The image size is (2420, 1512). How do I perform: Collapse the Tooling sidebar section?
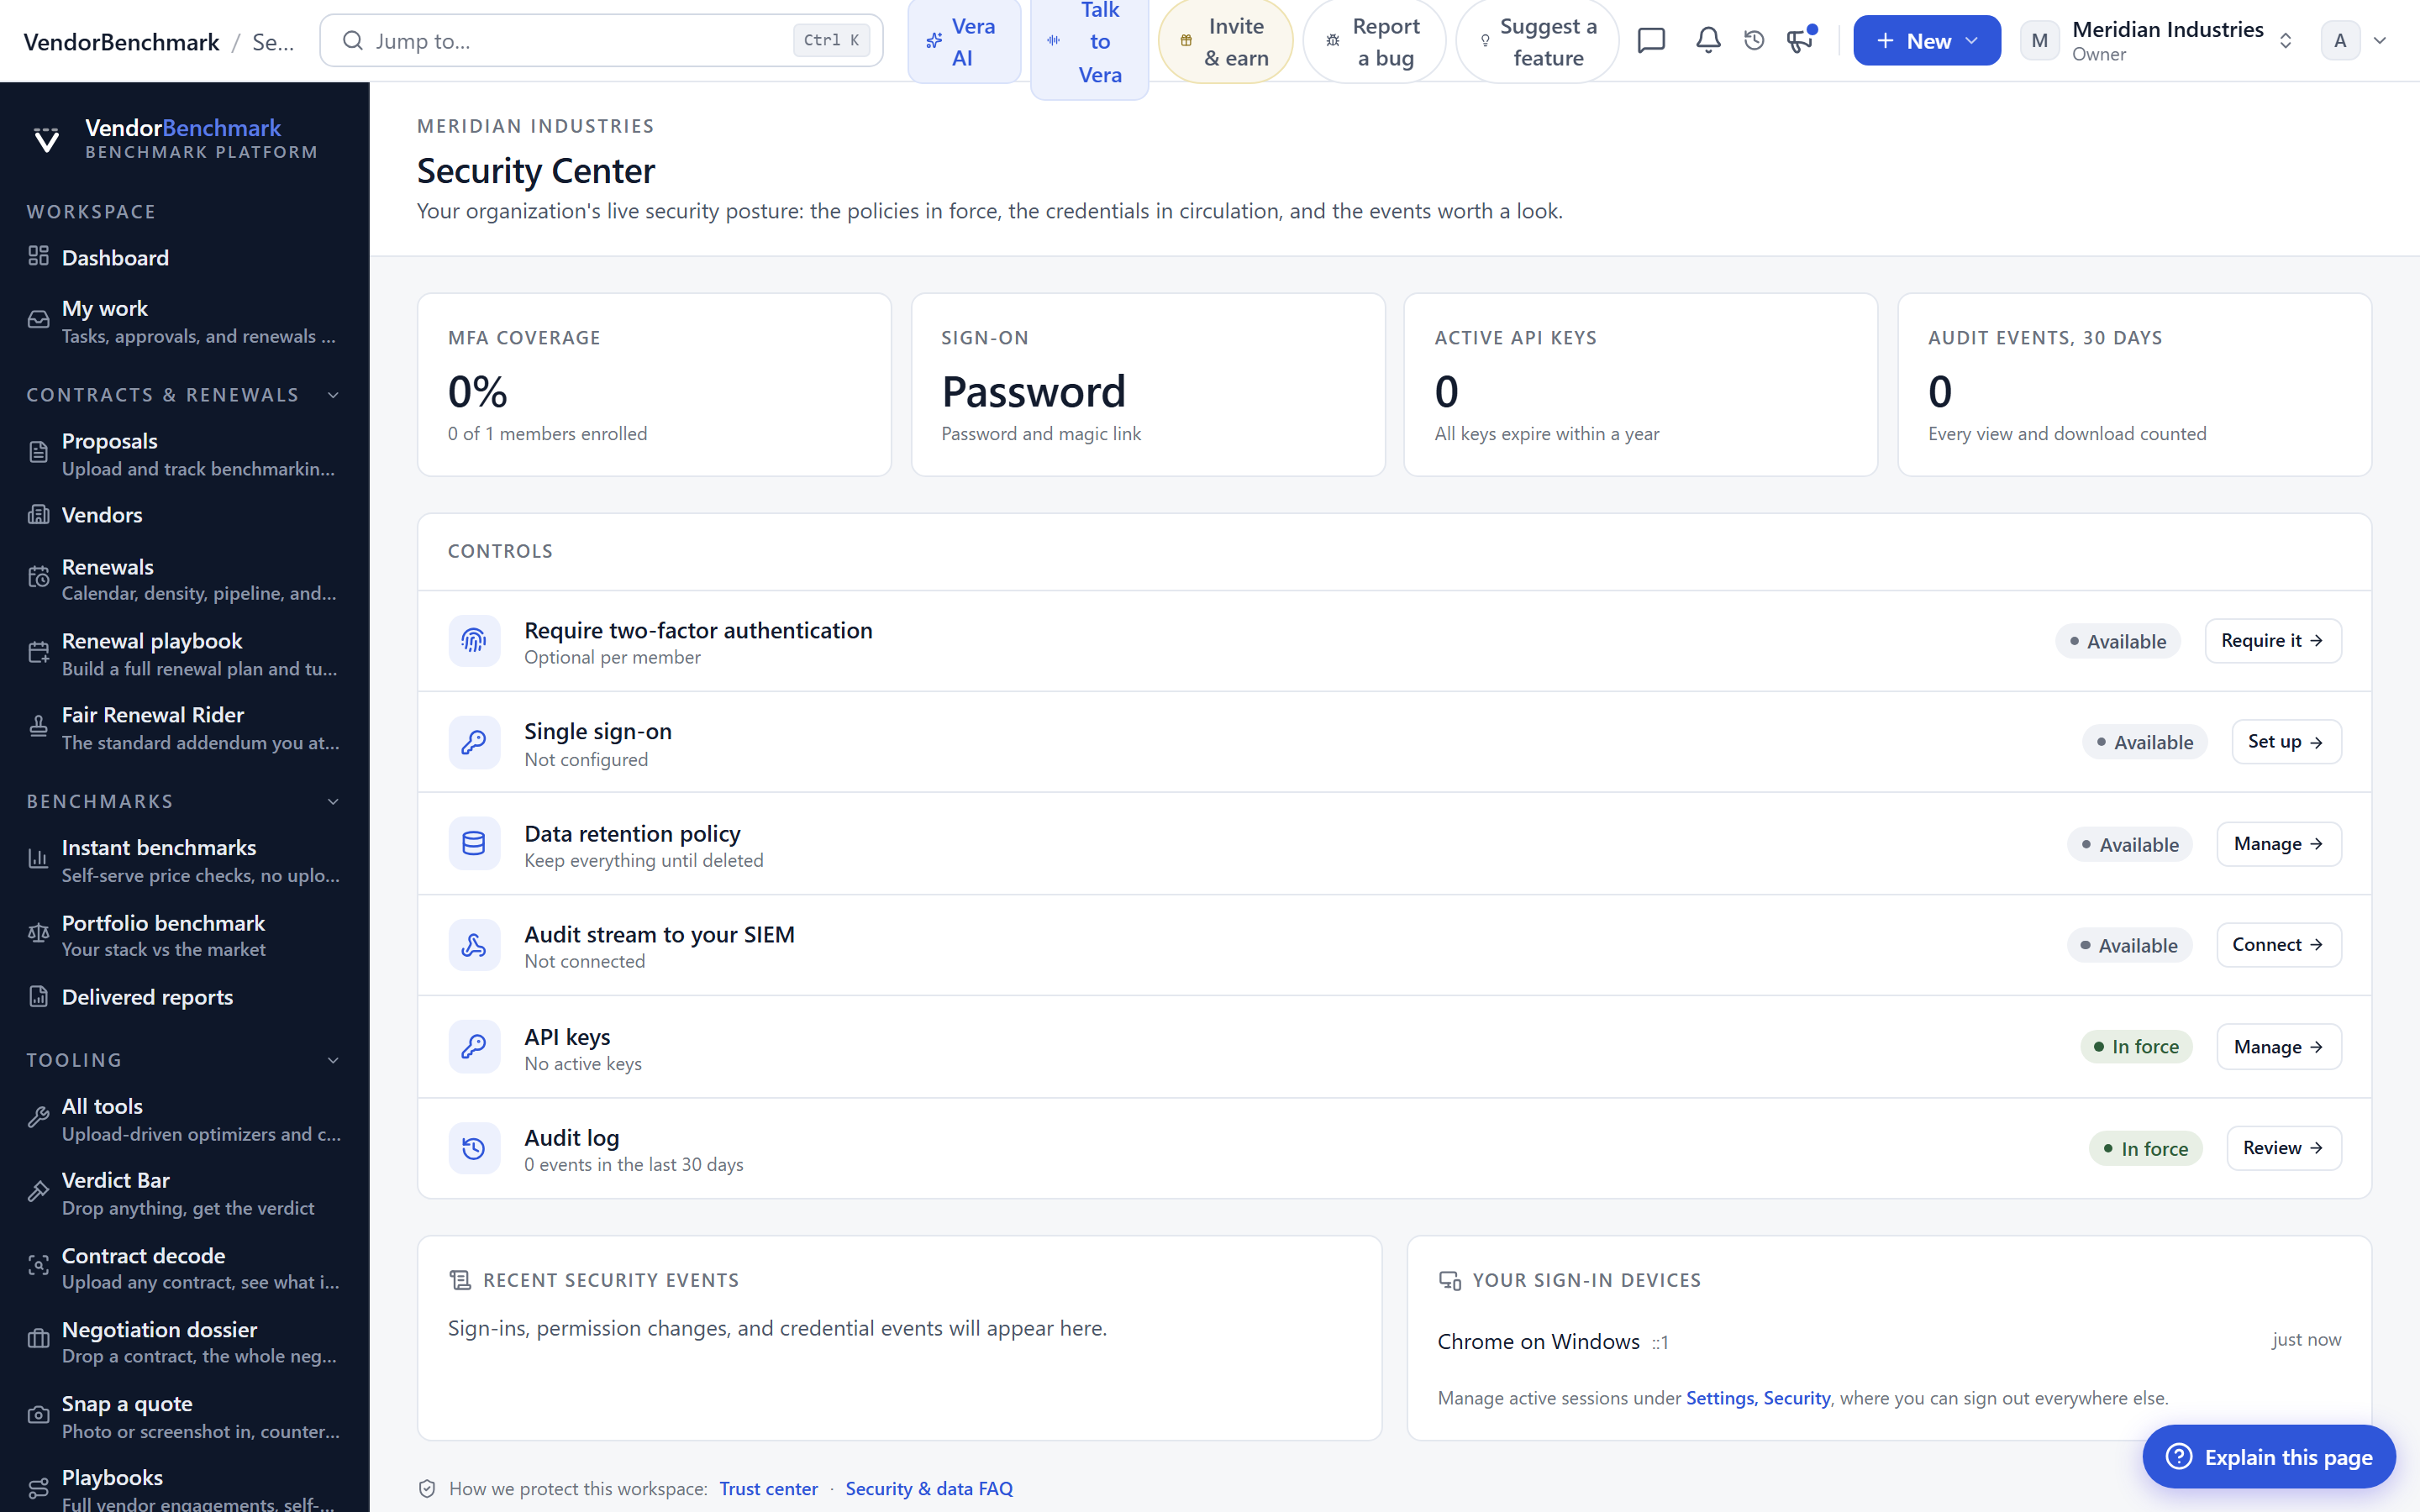click(333, 1060)
